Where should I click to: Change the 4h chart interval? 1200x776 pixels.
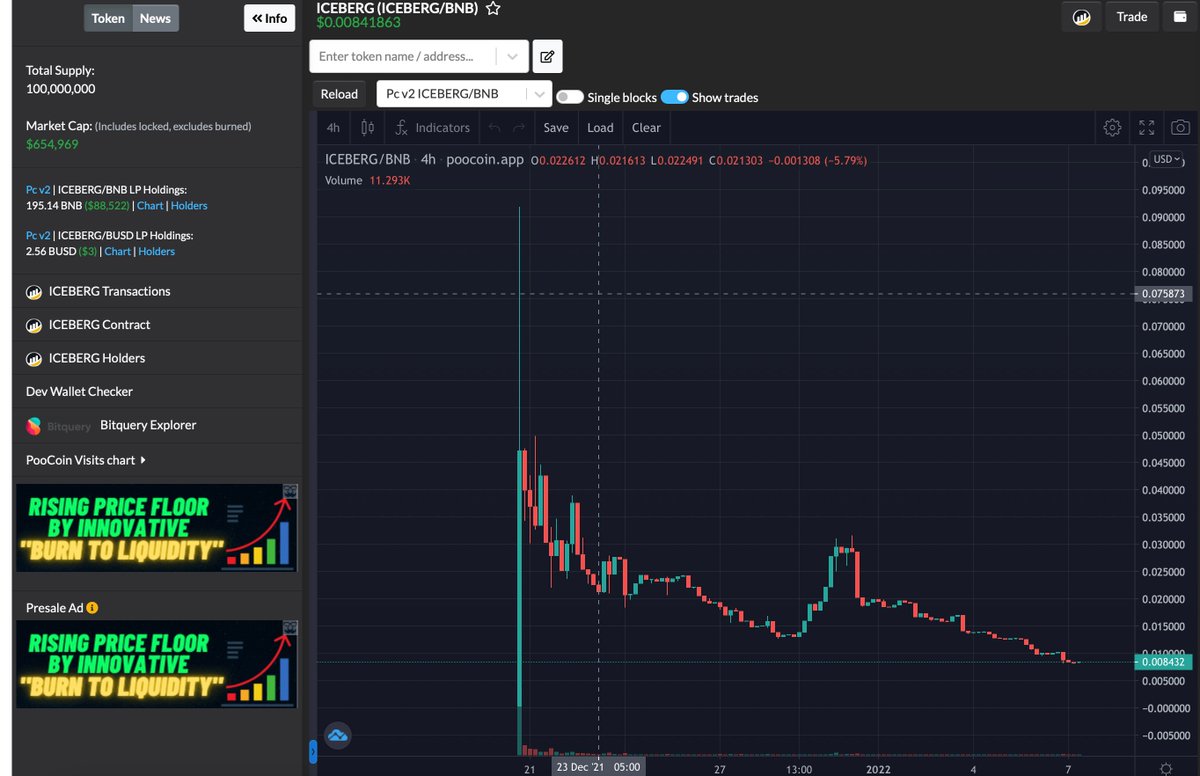tap(333, 127)
